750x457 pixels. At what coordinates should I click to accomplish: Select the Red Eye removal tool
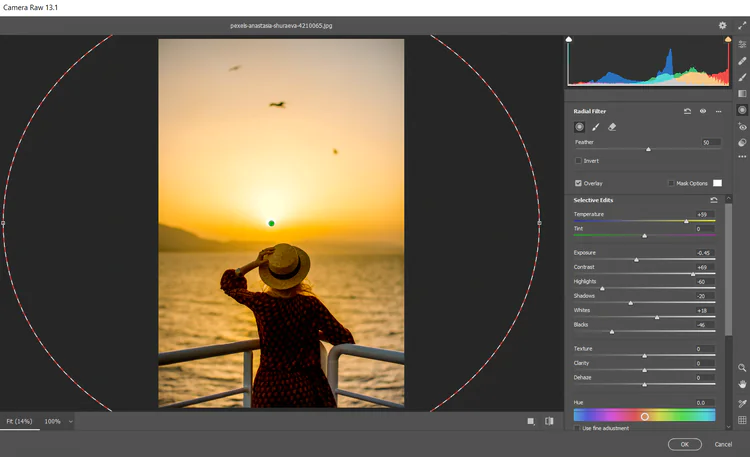tap(742, 127)
